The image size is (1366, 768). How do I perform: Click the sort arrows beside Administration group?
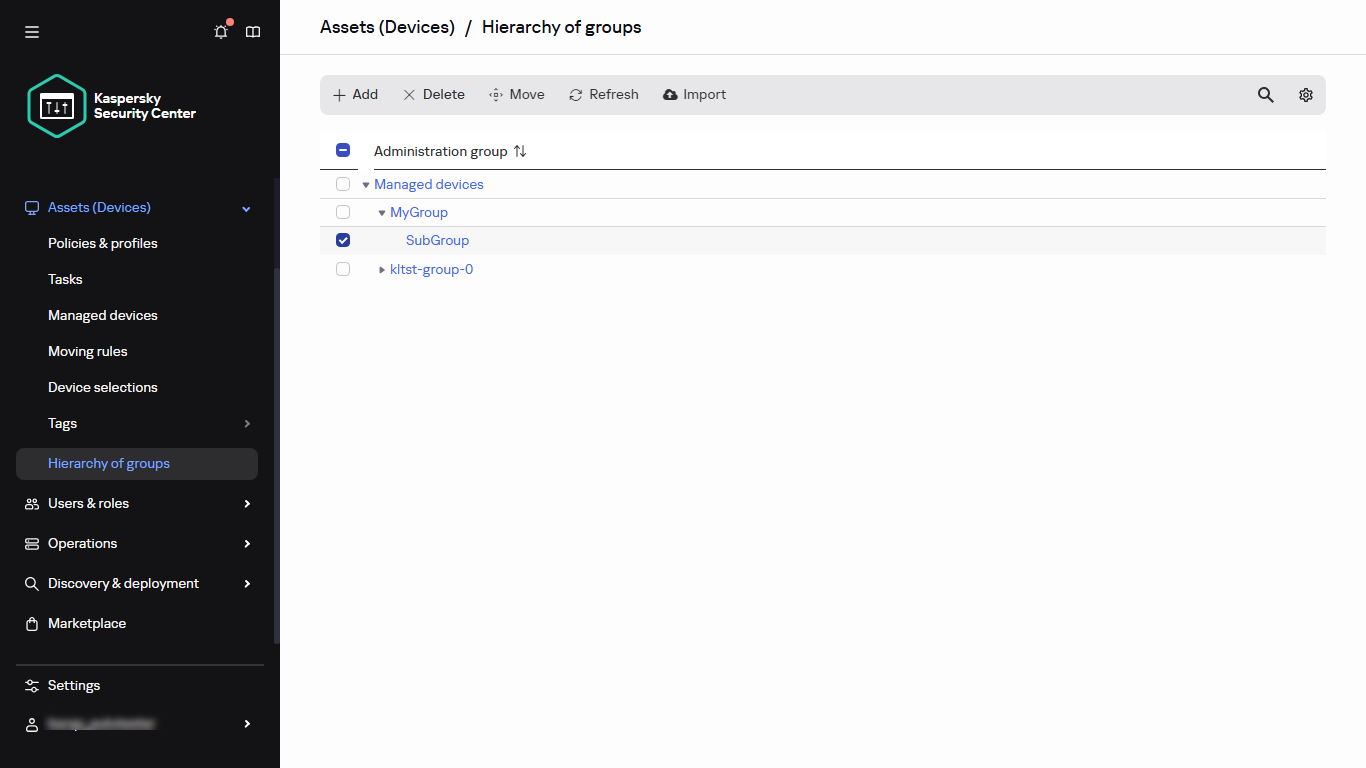pos(520,151)
